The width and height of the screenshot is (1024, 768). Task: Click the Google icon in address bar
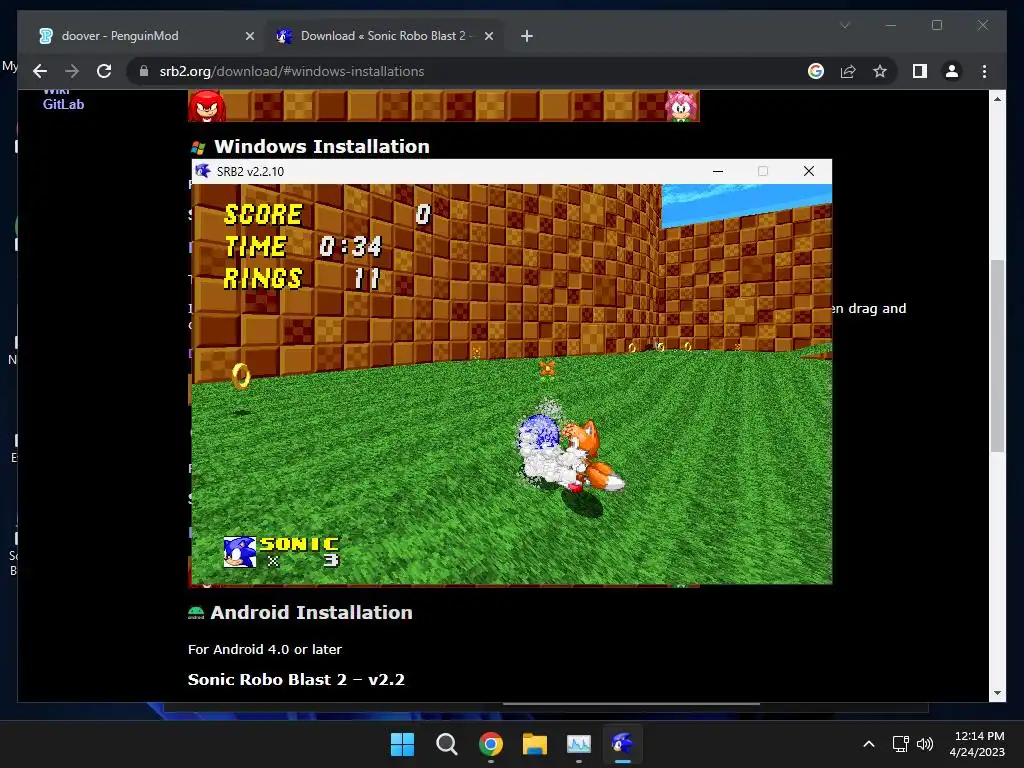pos(816,71)
